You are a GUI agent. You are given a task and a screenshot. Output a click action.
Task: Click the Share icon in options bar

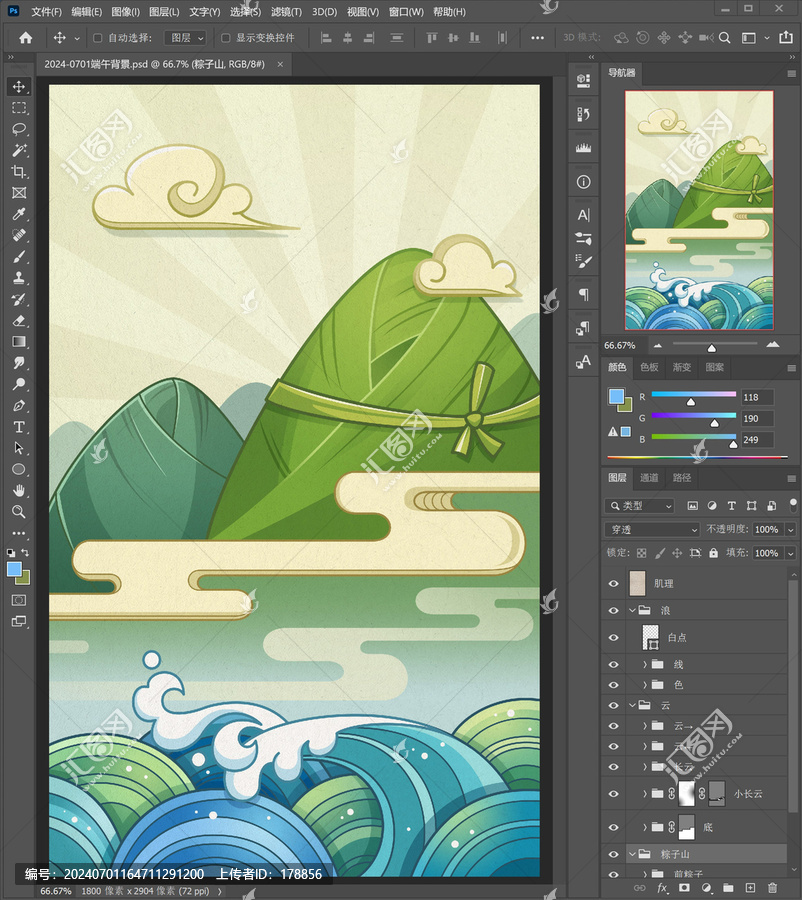point(786,38)
